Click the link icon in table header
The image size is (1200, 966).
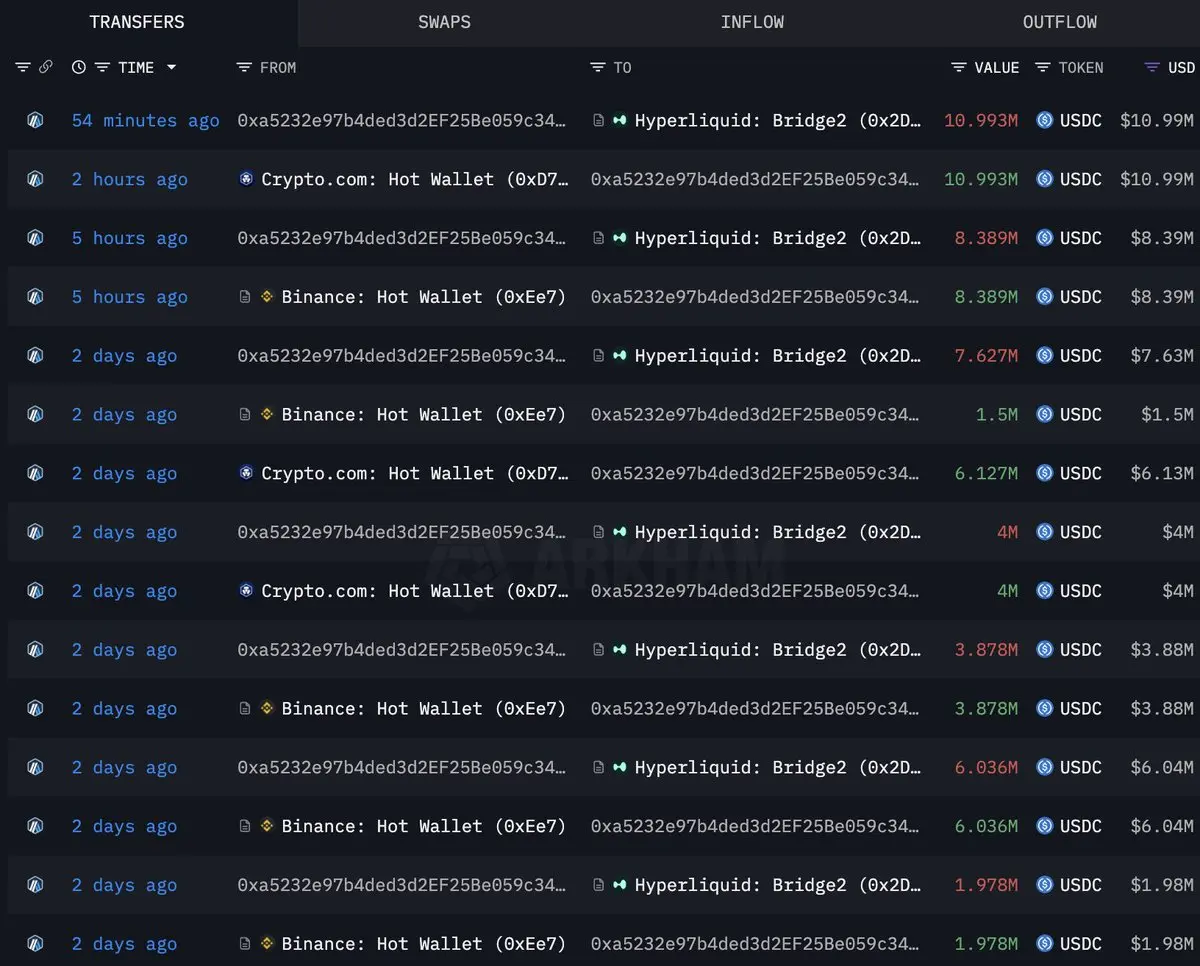[46, 67]
